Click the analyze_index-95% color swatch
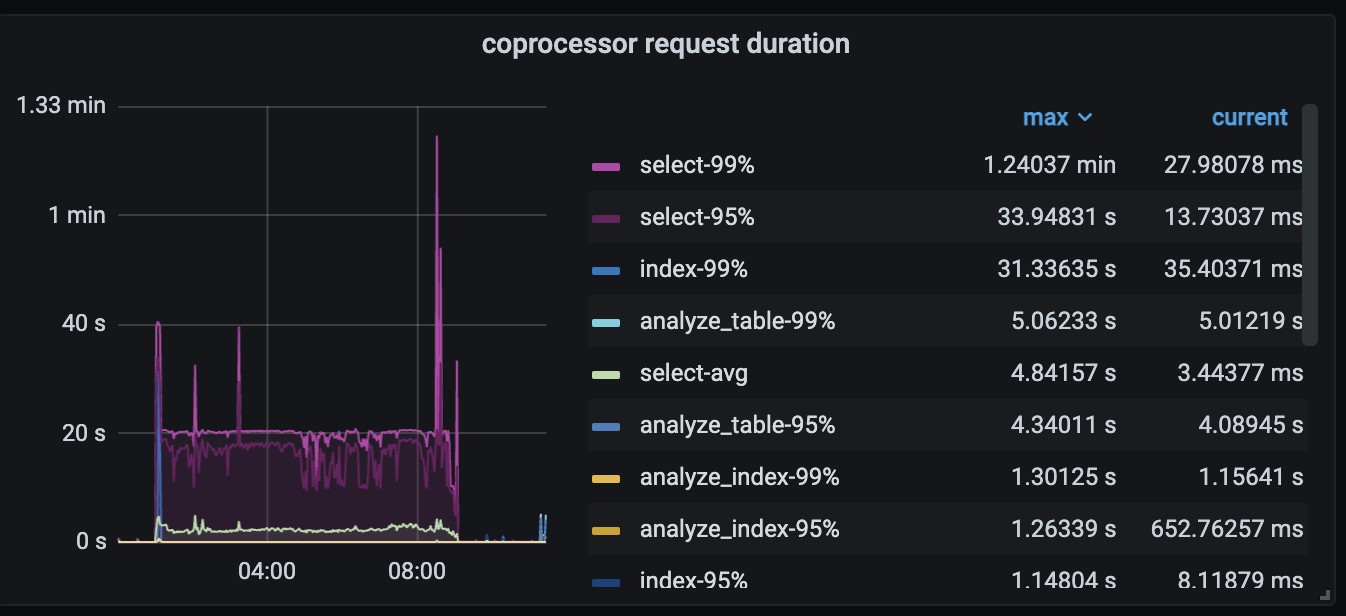Viewport: 1346px width, 616px height. point(606,530)
